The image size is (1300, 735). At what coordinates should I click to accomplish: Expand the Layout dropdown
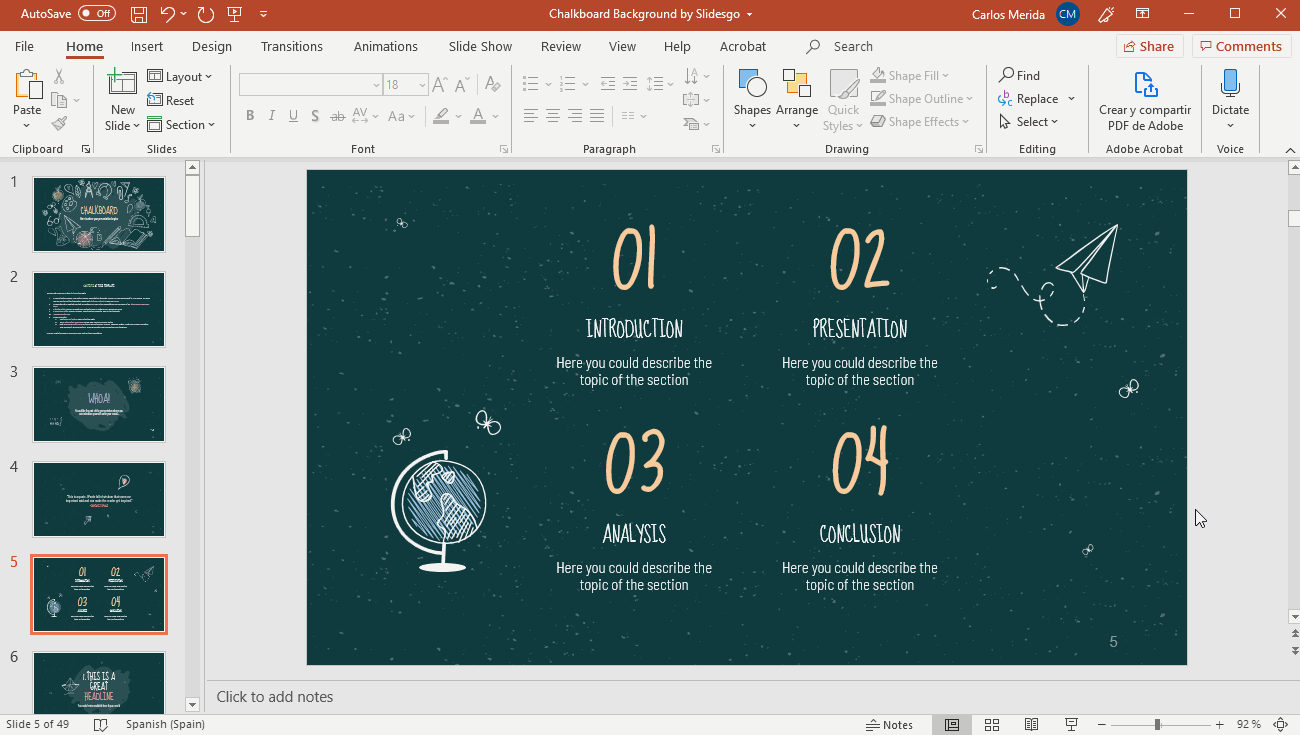pos(180,76)
